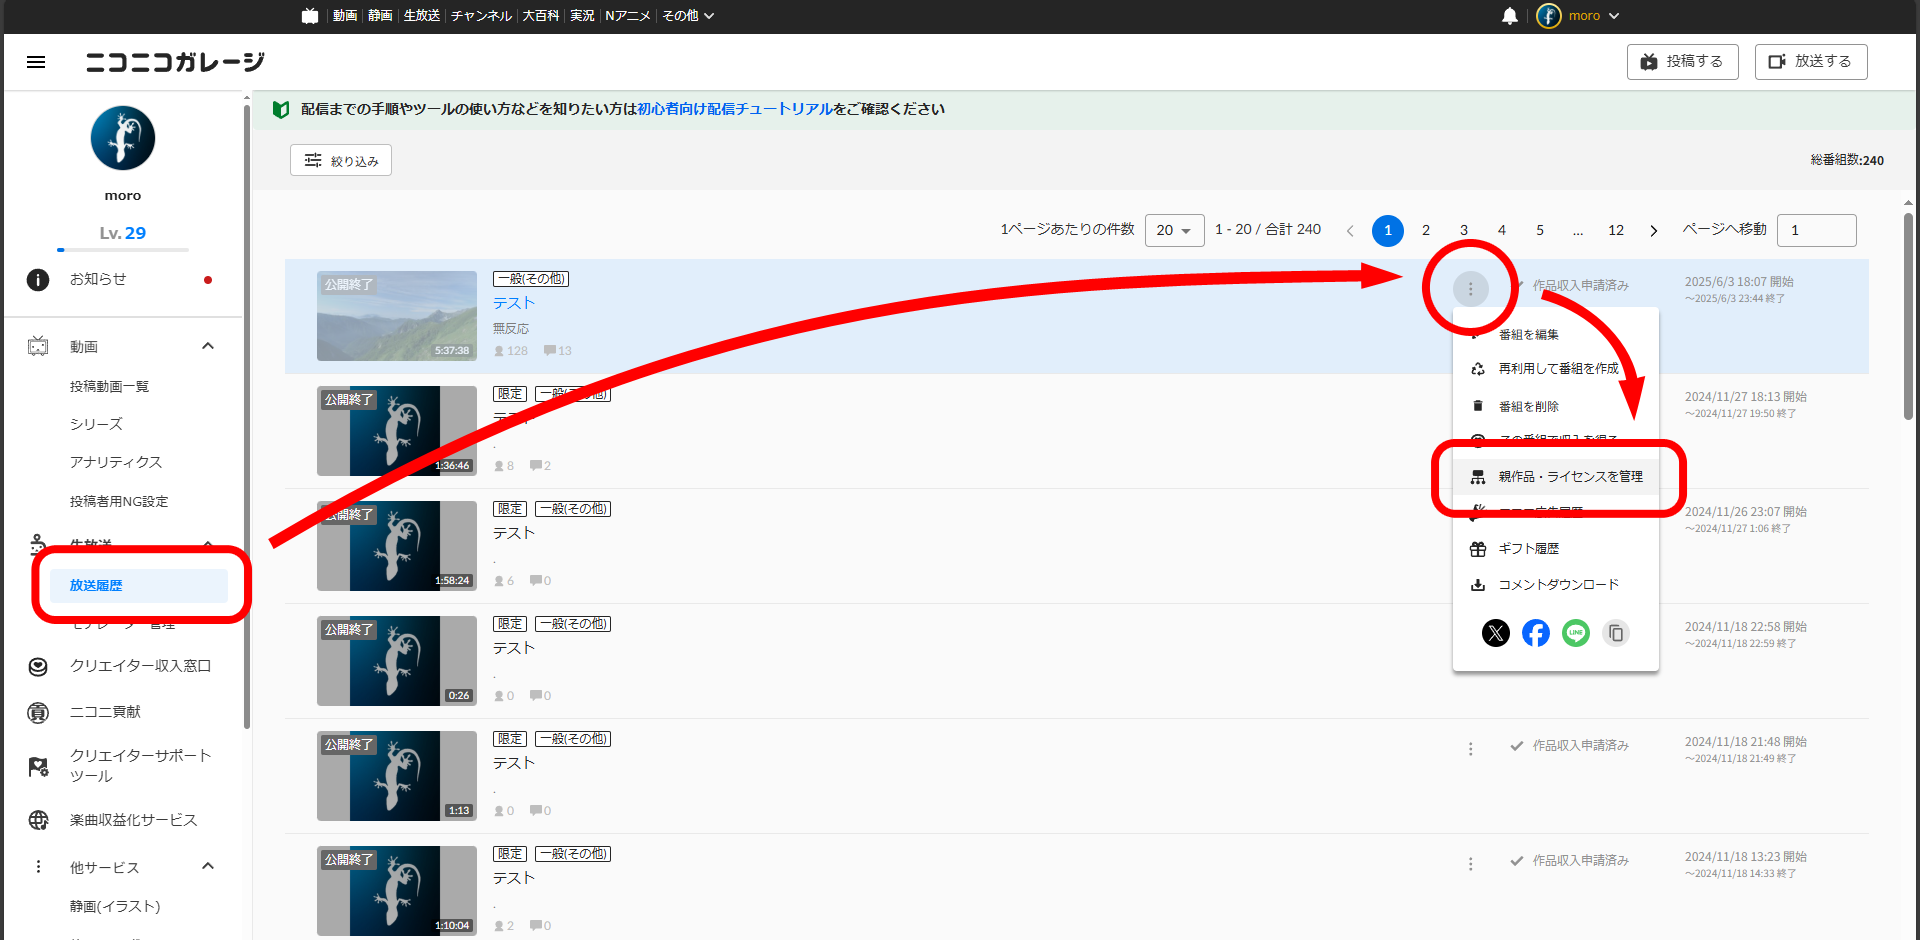The image size is (1920, 940).
Task: Click the 楽曲収益化サービス globe icon
Action: point(38,820)
